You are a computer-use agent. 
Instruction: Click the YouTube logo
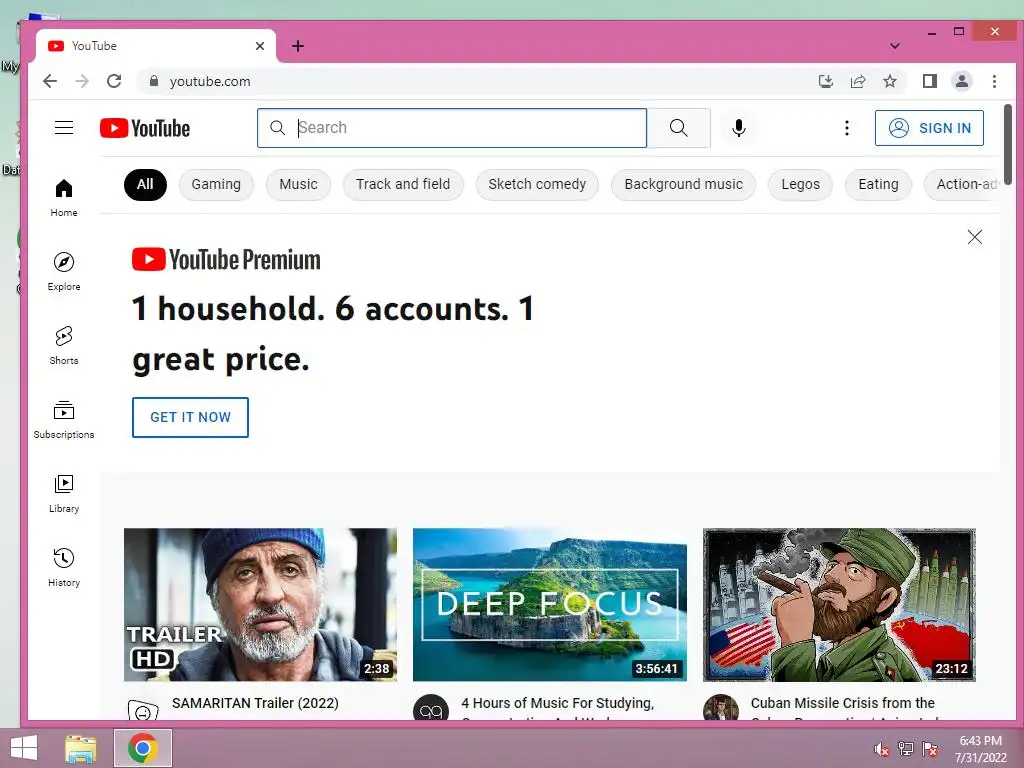pyautogui.click(x=145, y=128)
